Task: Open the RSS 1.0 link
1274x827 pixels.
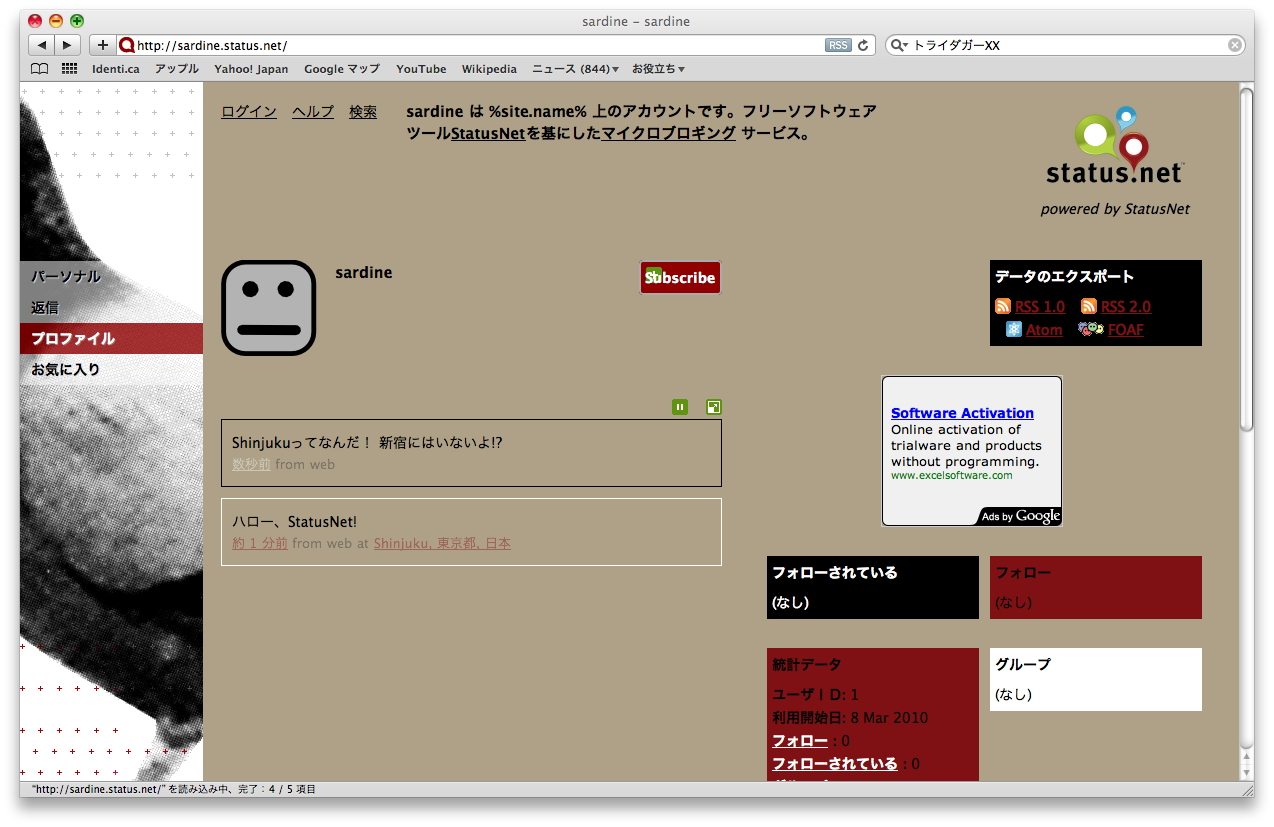Action: (1040, 306)
